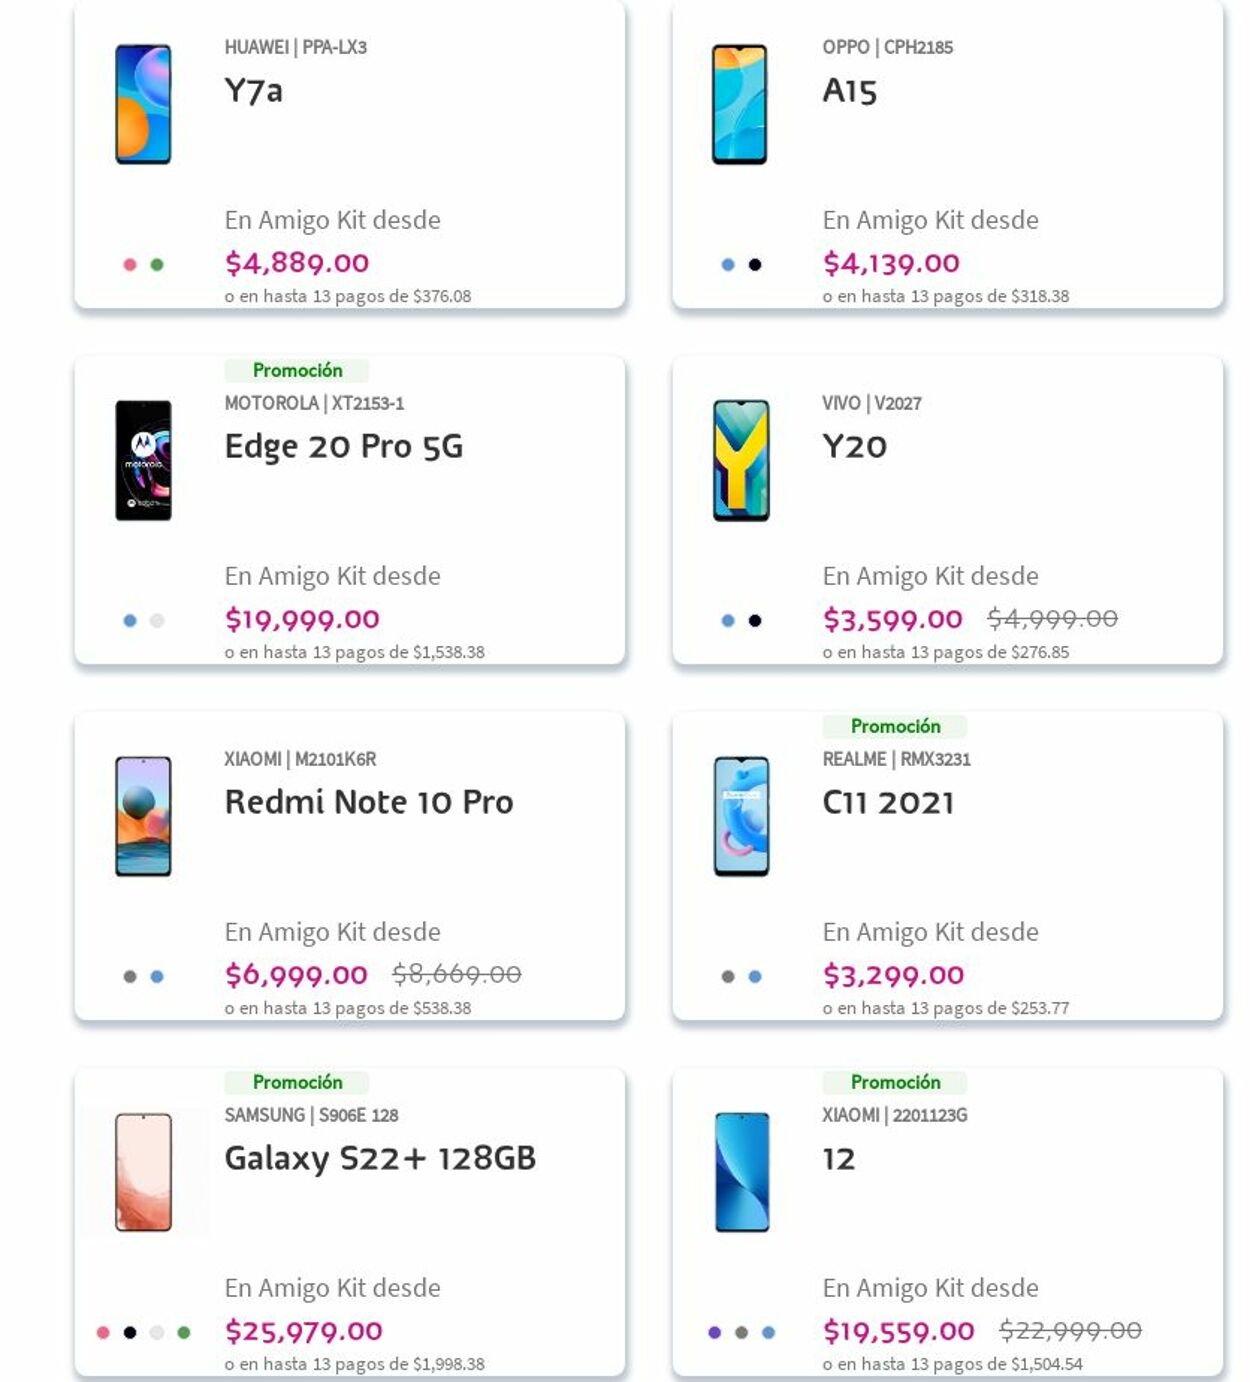Open the Huawei Y7a product thumbnail
This screenshot has height=1382, width=1250.
[x=143, y=104]
